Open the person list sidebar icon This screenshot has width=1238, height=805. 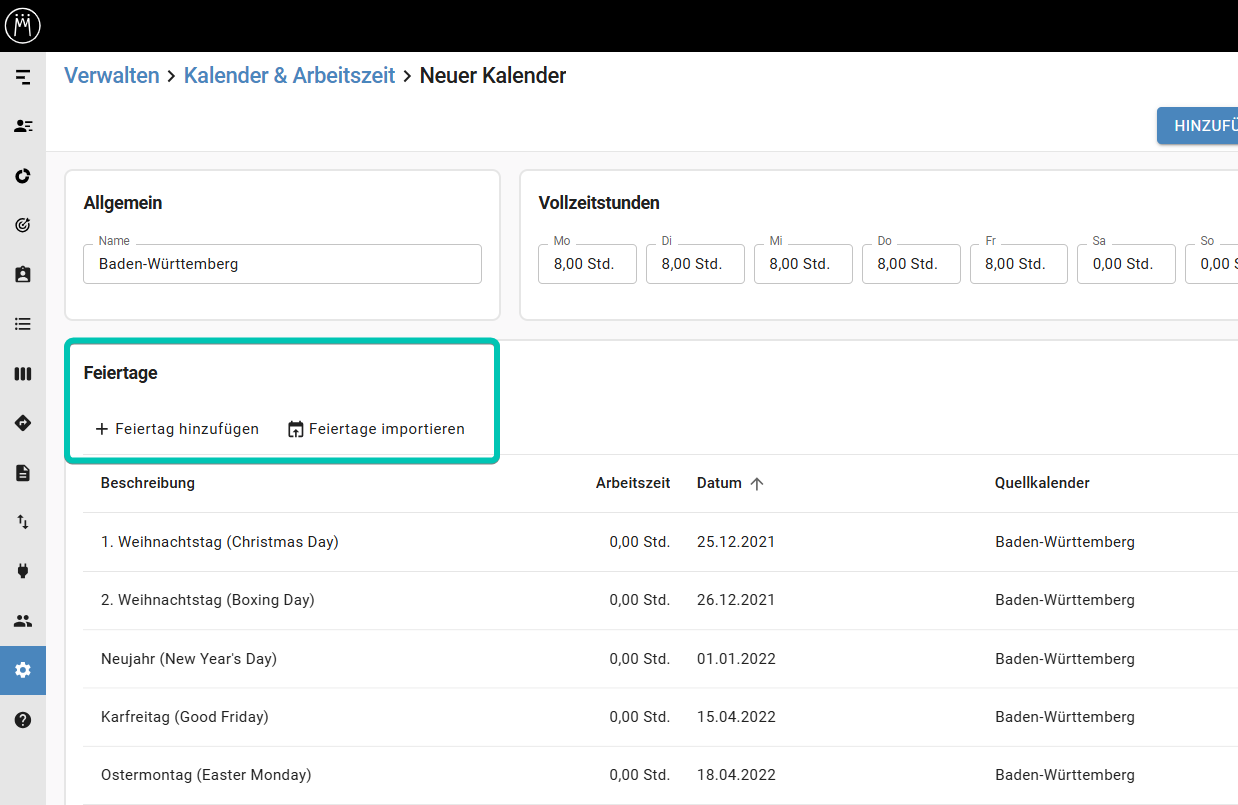tap(23, 126)
